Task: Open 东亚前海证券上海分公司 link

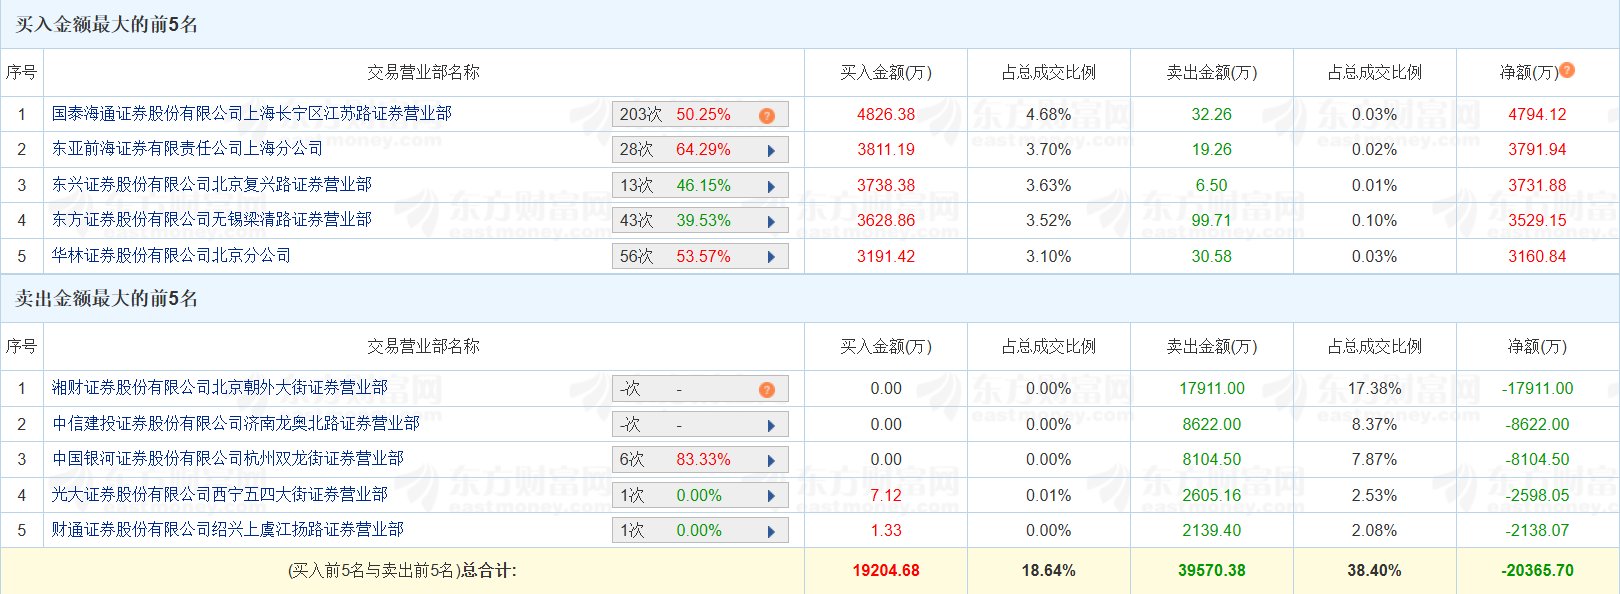Action: click(x=187, y=149)
